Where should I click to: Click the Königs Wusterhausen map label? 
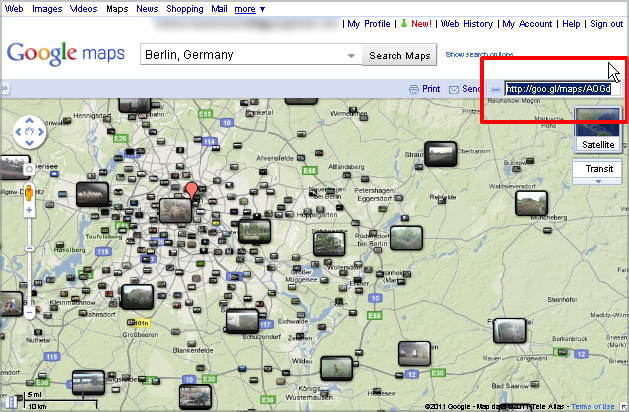[309, 393]
